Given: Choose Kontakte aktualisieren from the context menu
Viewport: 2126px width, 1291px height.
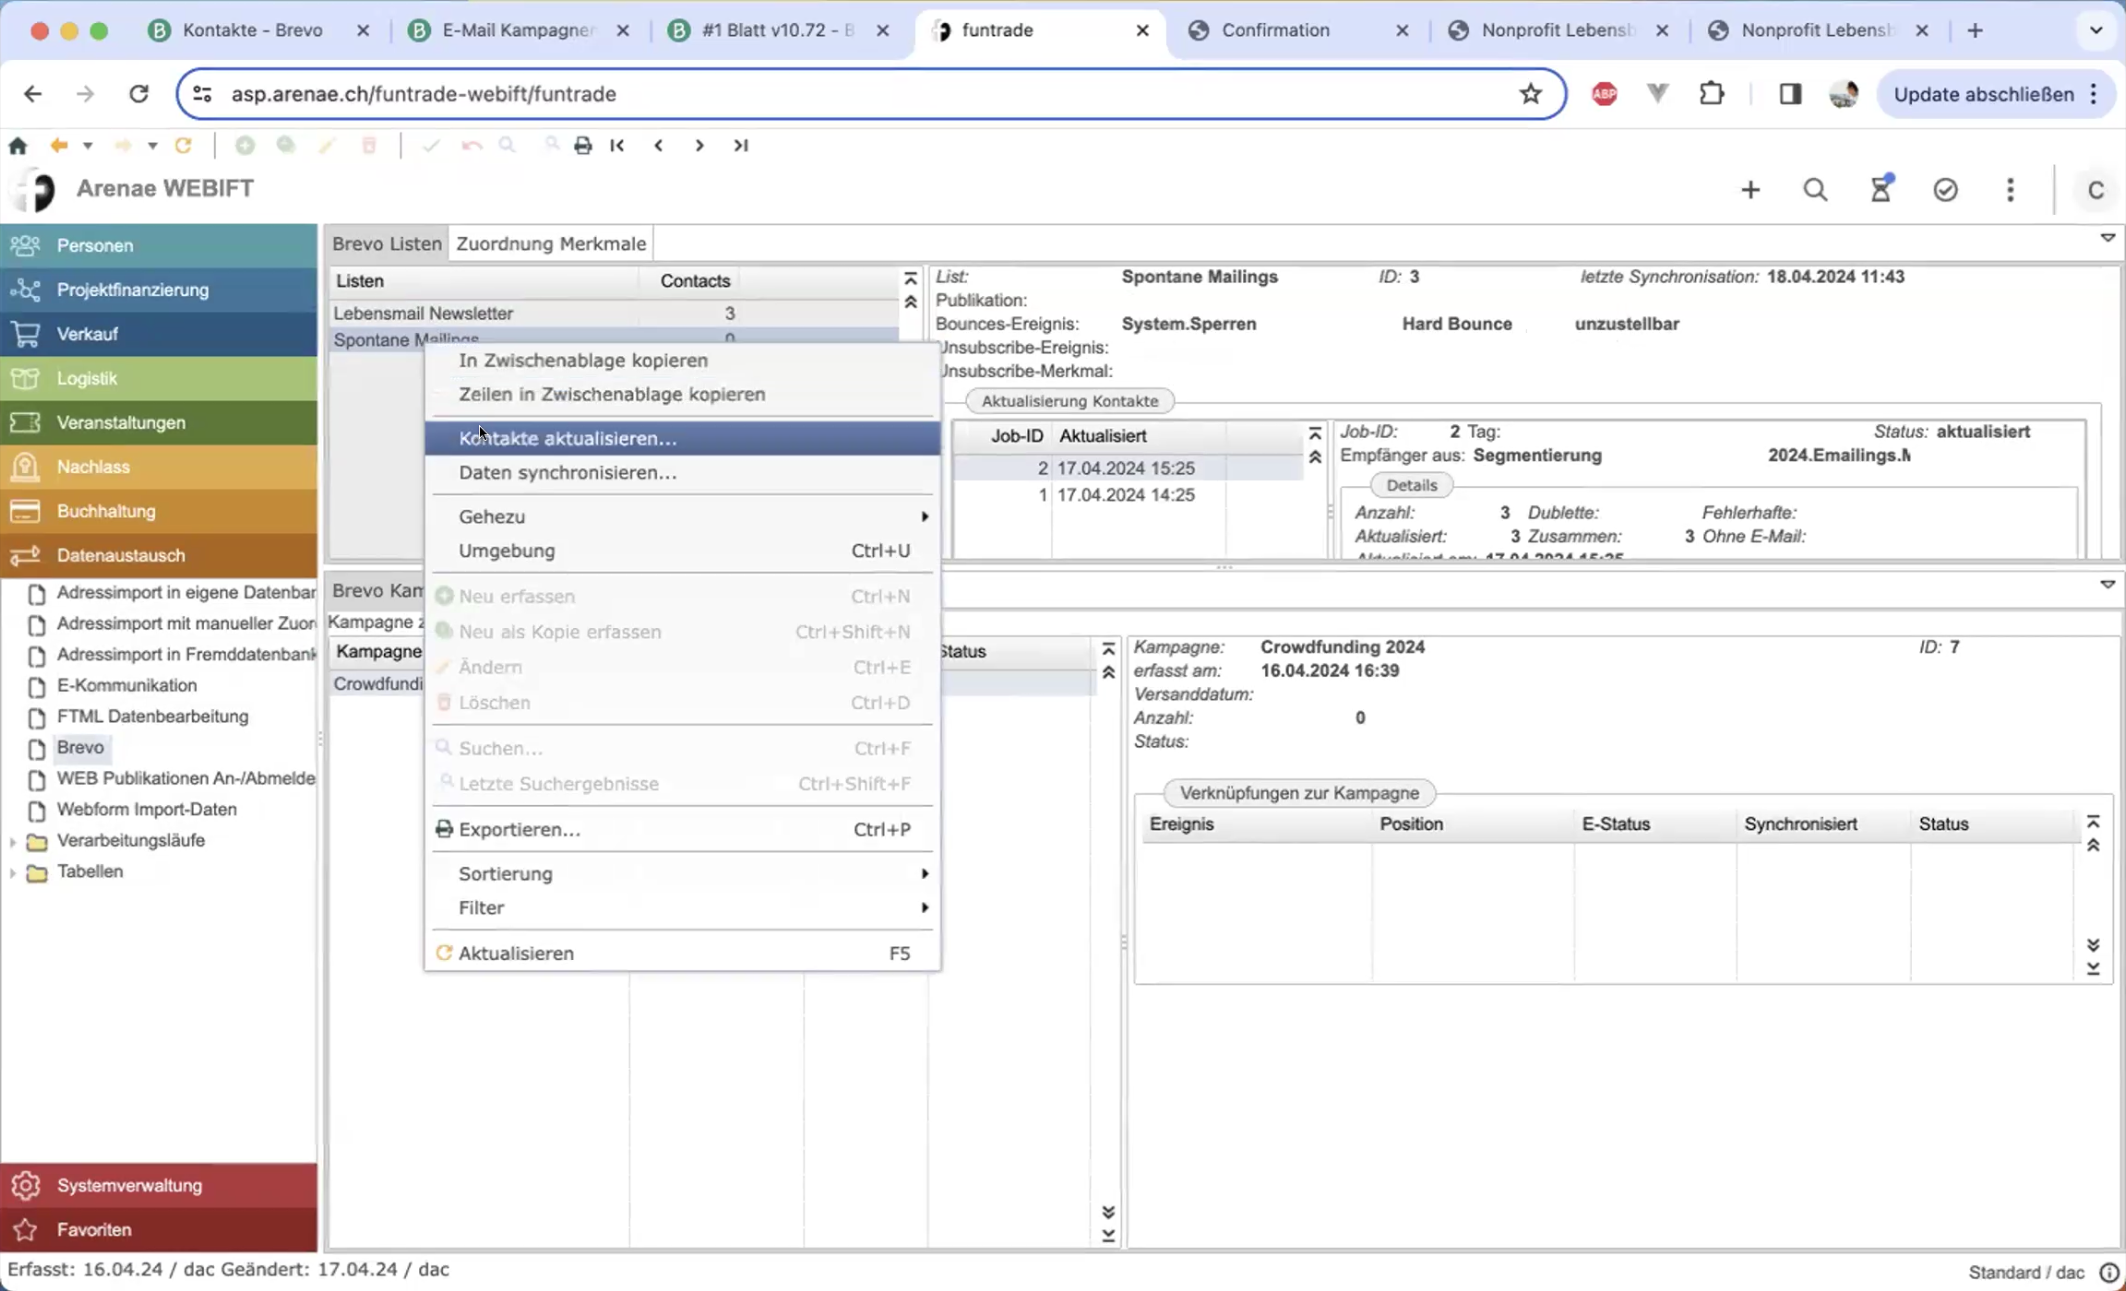Looking at the screenshot, I should [567, 438].
